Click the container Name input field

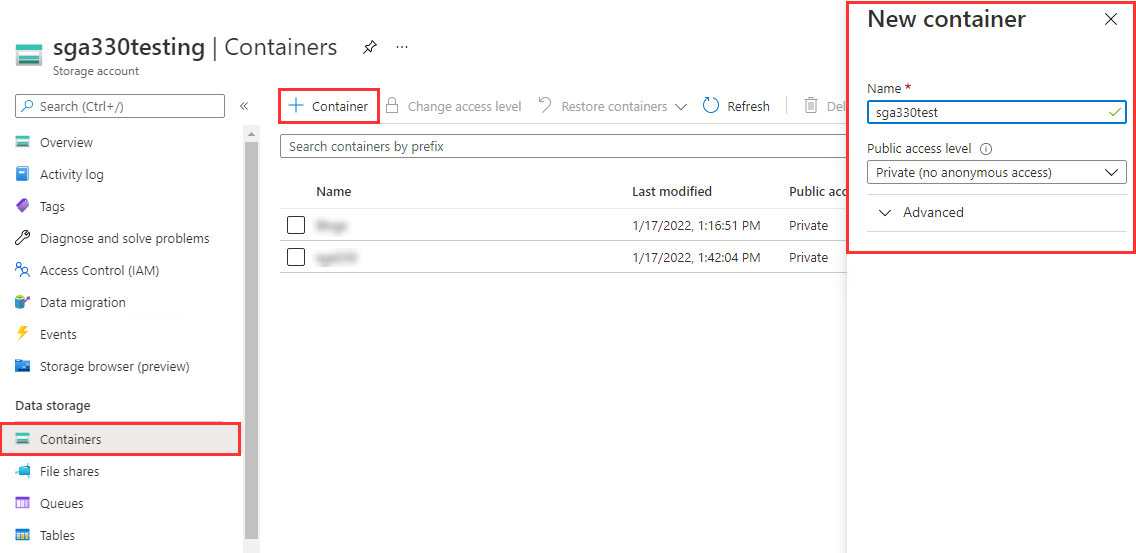[996, 112]
